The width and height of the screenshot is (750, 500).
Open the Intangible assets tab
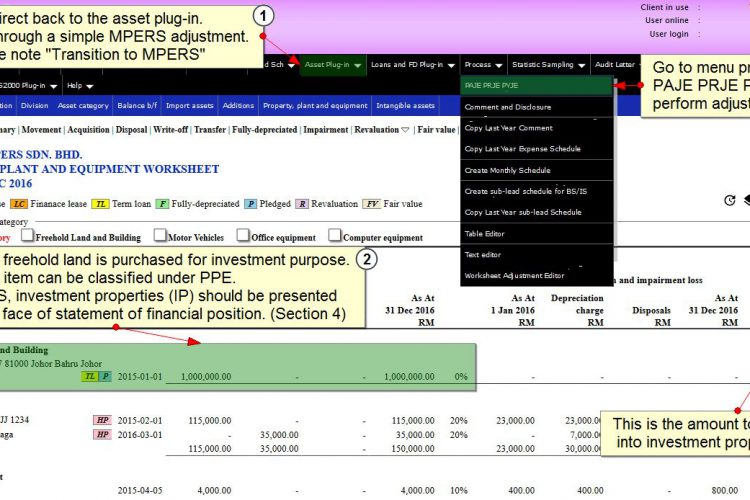405,105
